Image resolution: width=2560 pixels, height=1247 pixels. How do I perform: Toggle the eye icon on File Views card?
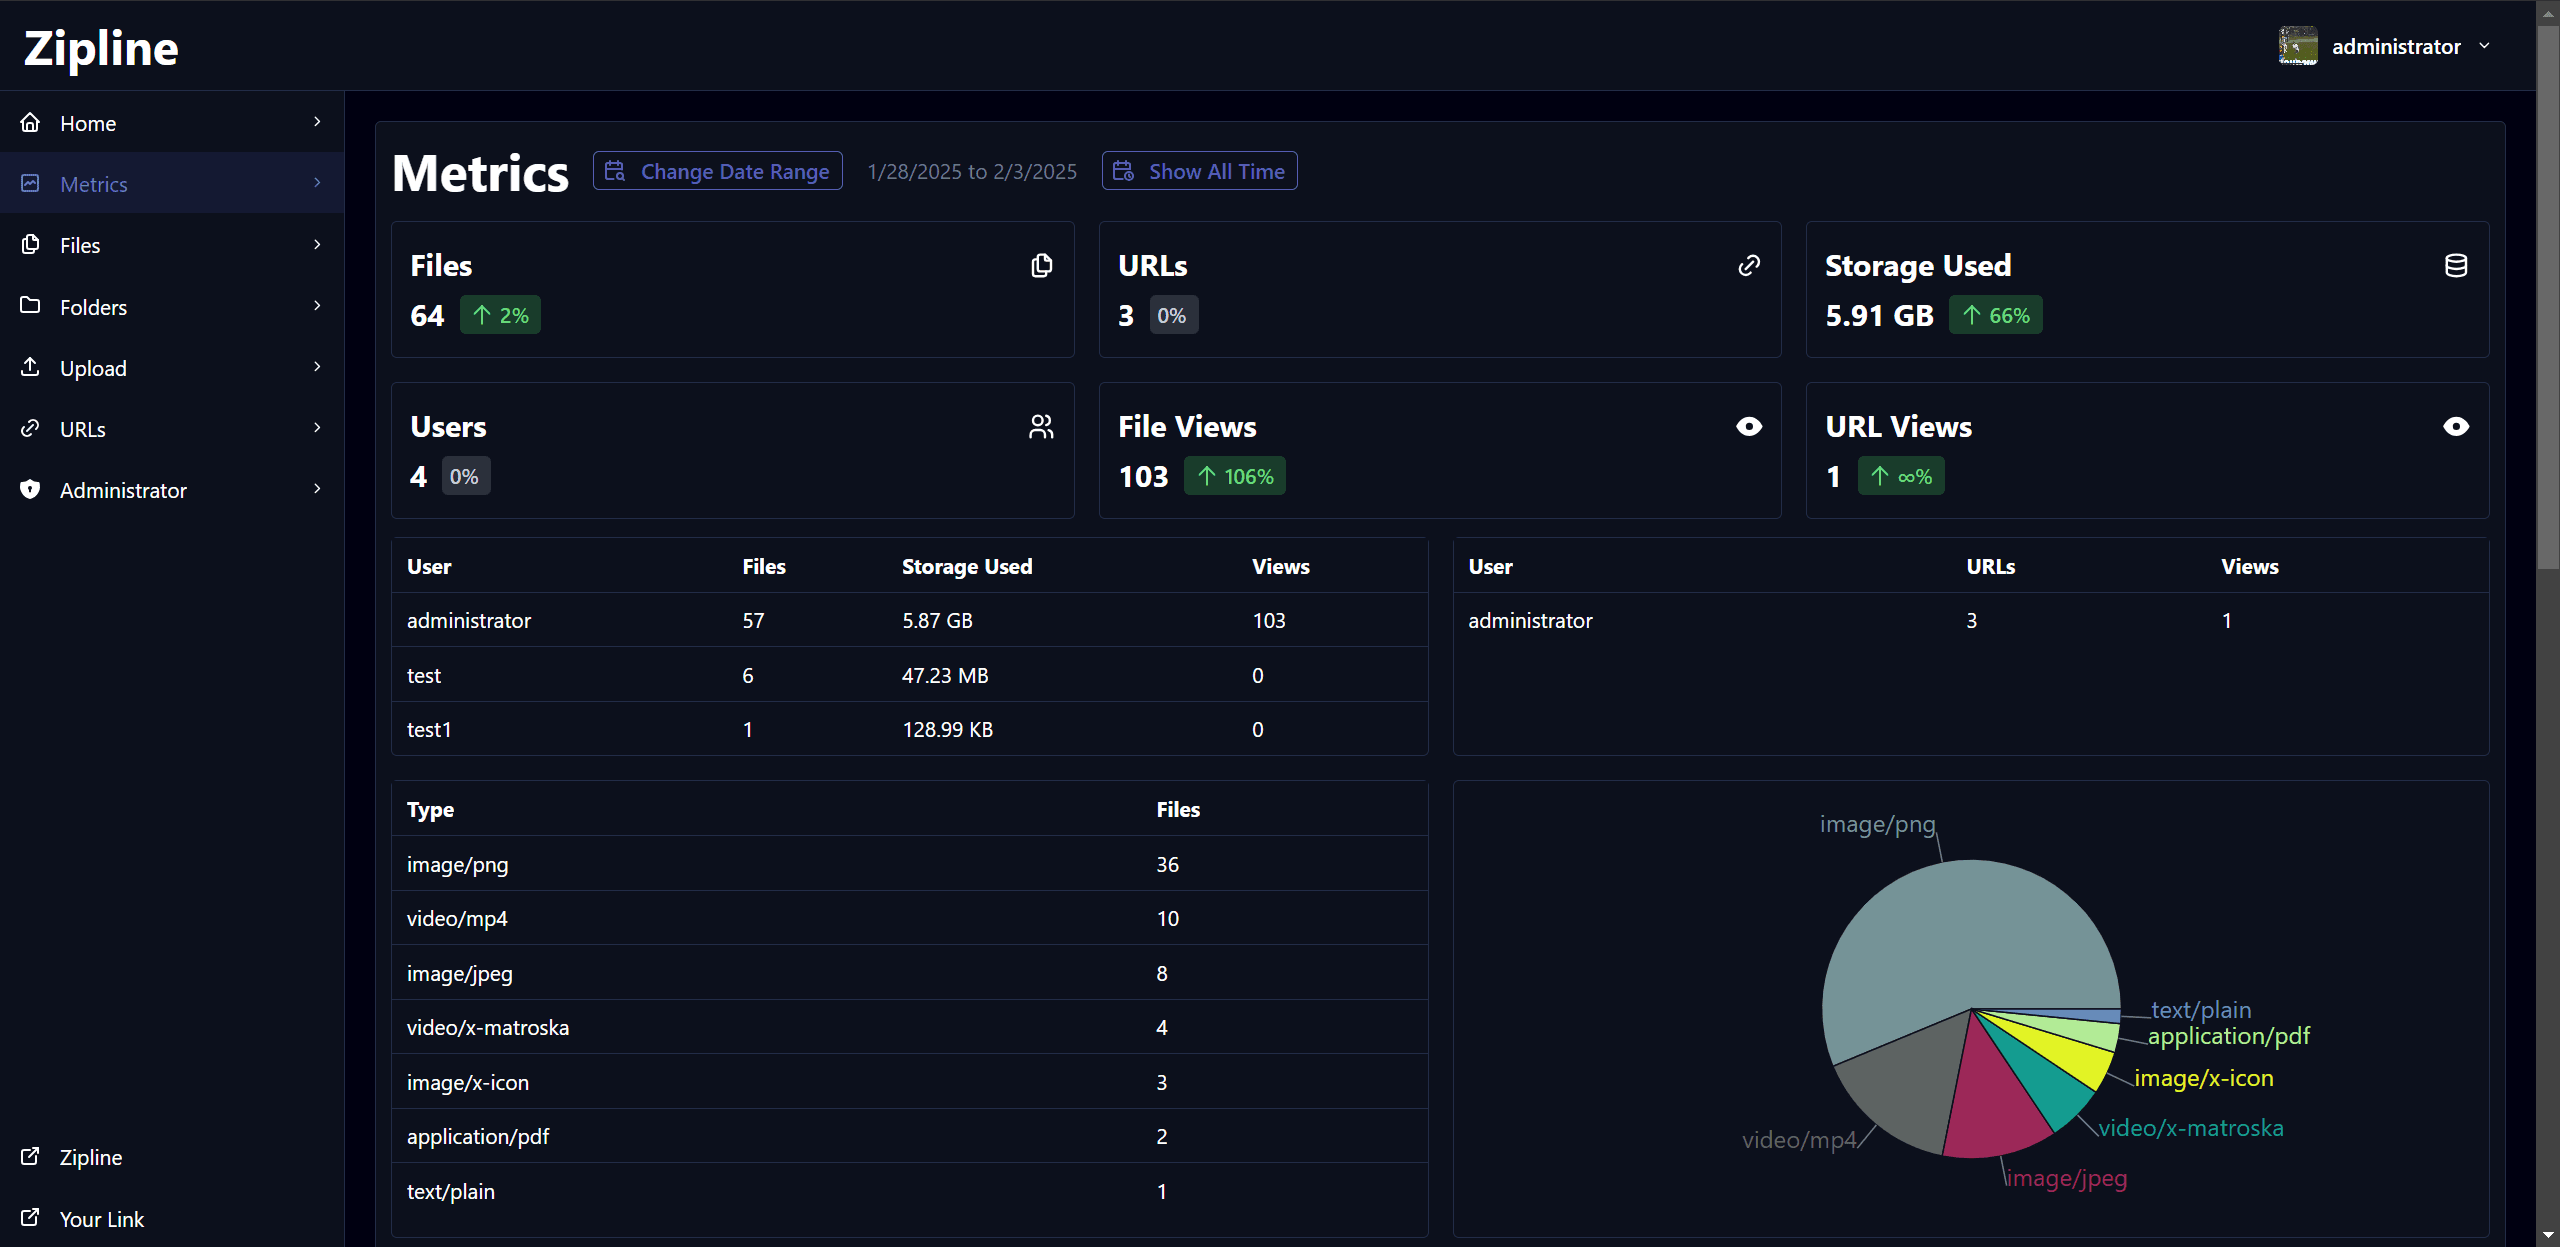(x=1748, y=426)
